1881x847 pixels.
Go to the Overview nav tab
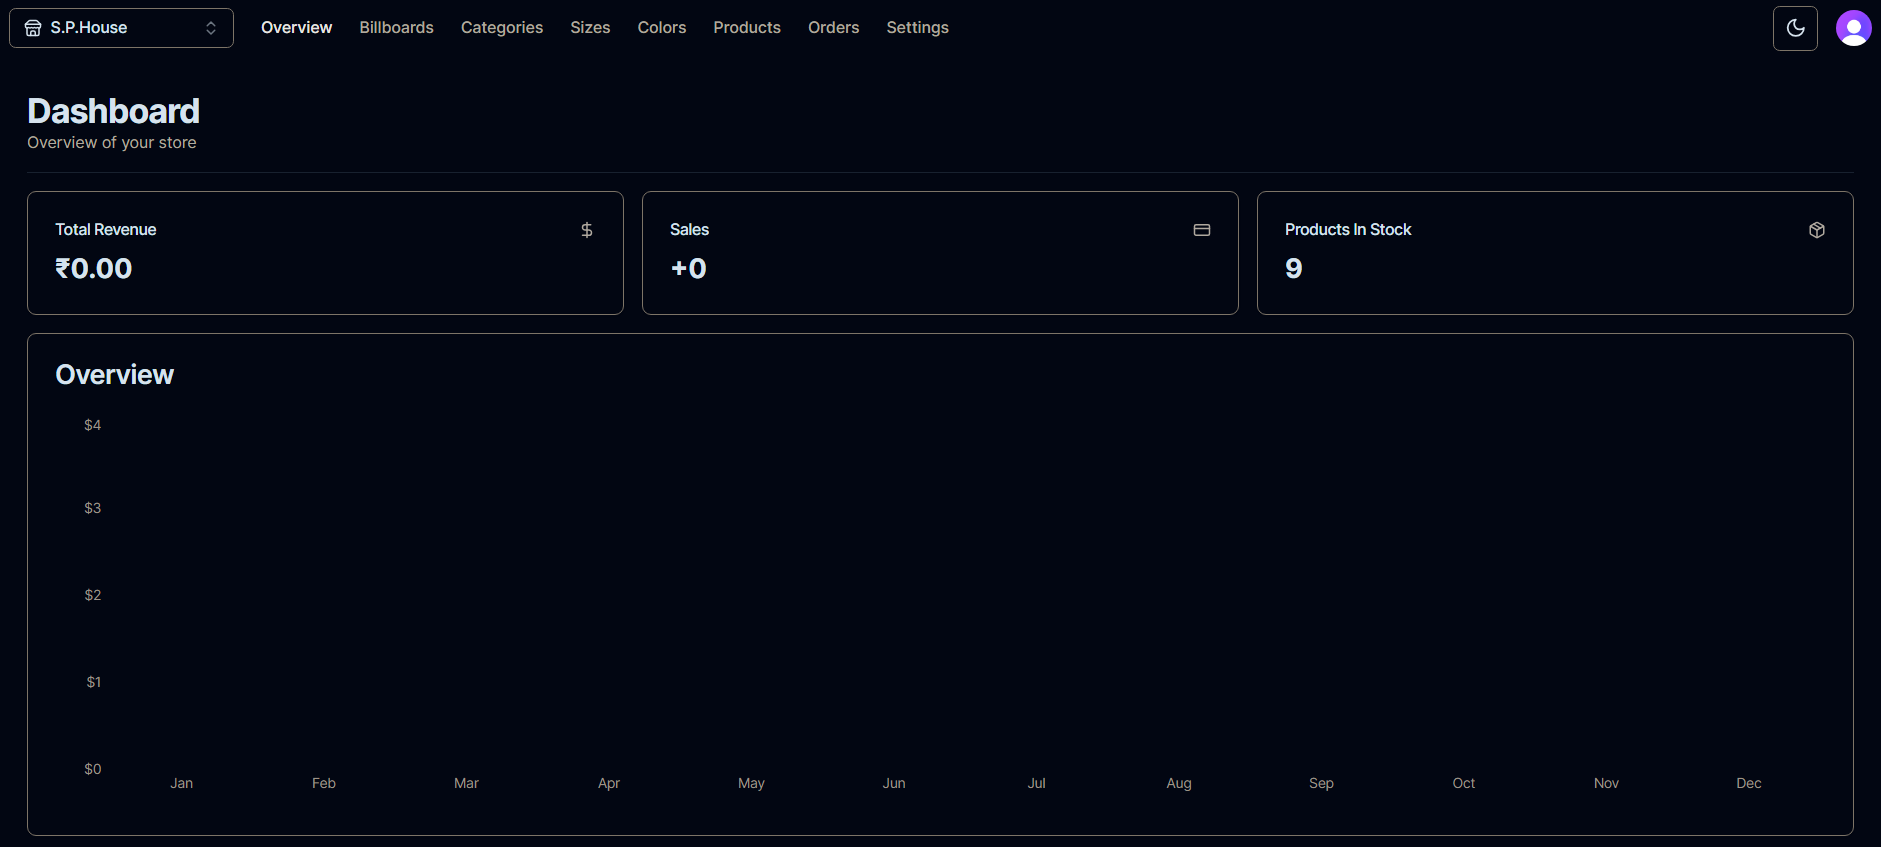[296, 28]
